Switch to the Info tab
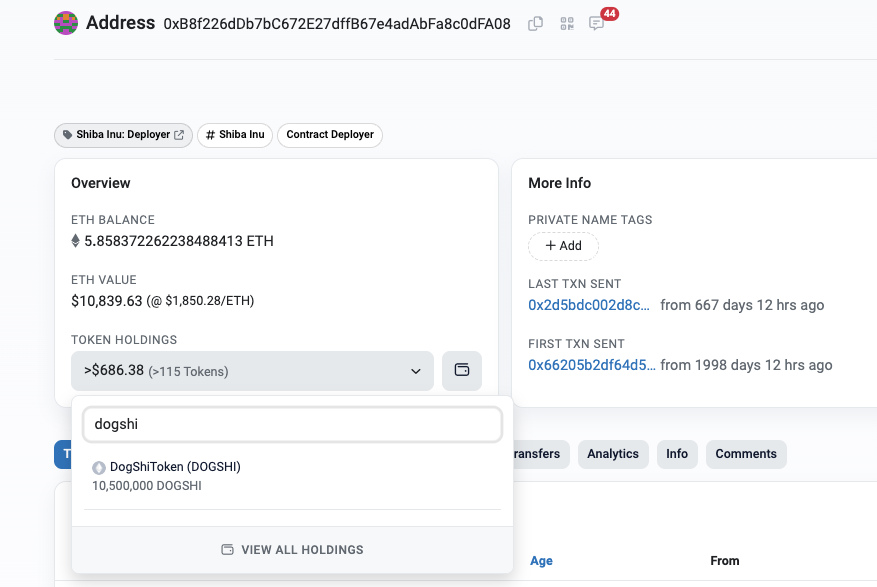 pos(677,454)
